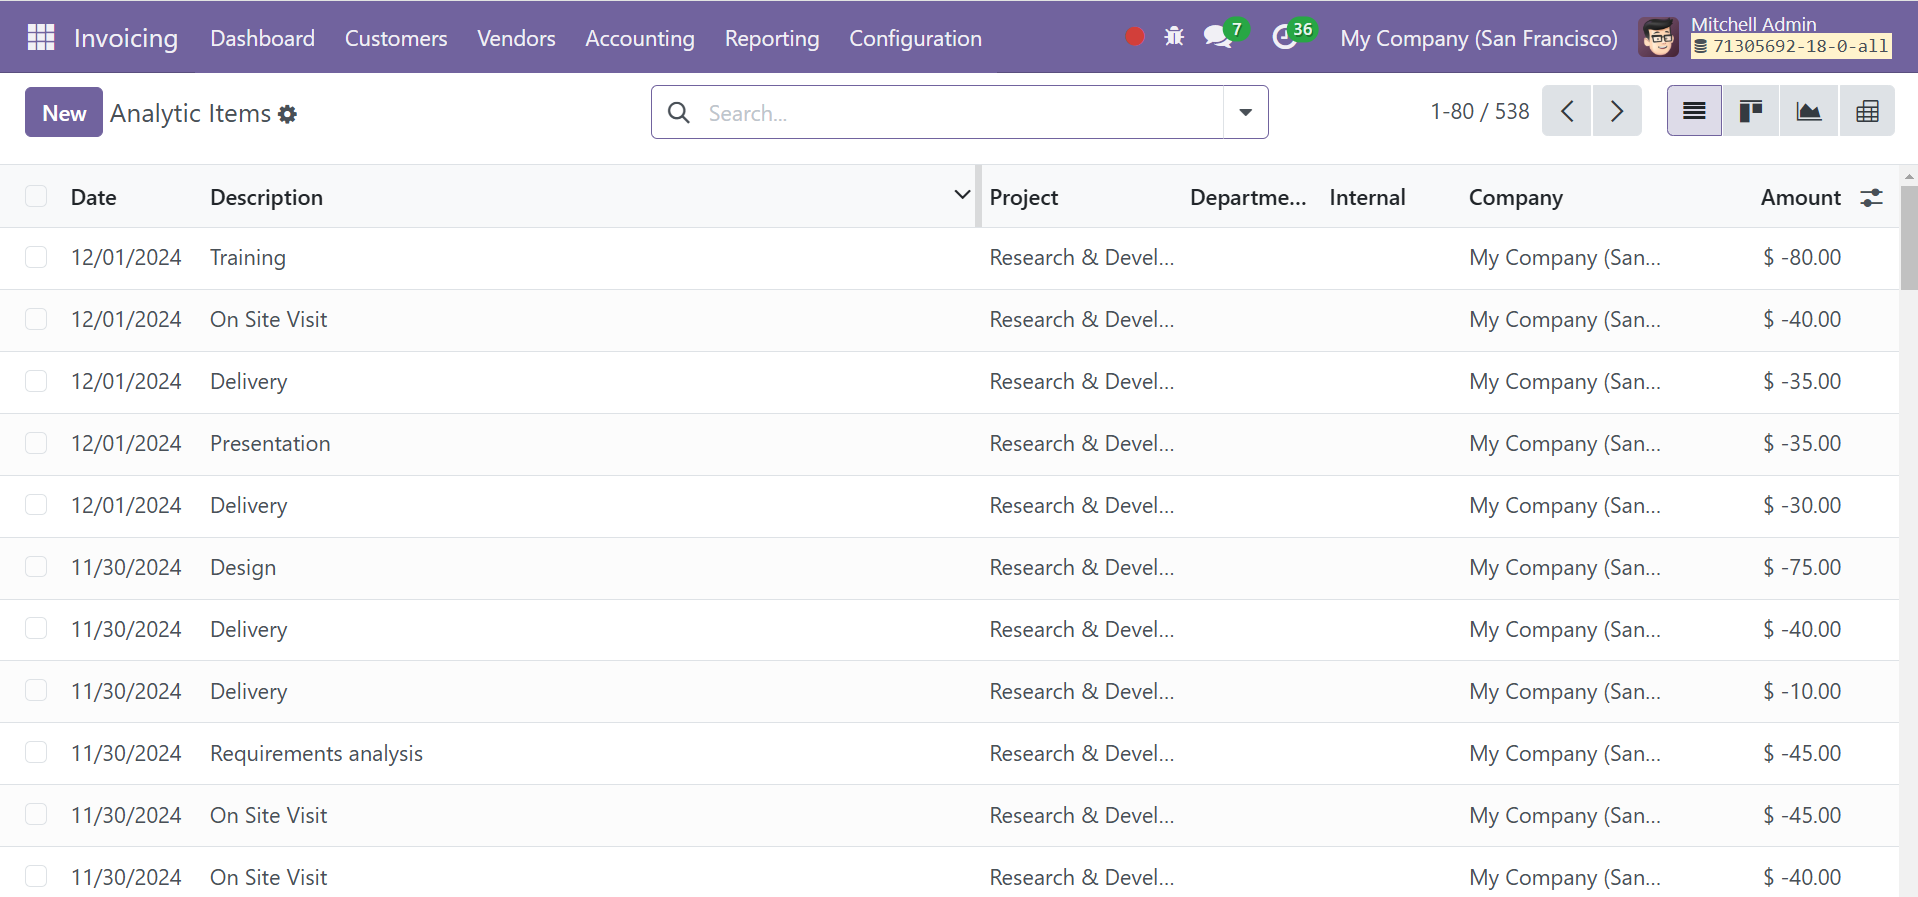The width and height of the screenshot is (1918, 897).
Task: Open Analytic Items gear settings
Action: (x=288, y=114)
